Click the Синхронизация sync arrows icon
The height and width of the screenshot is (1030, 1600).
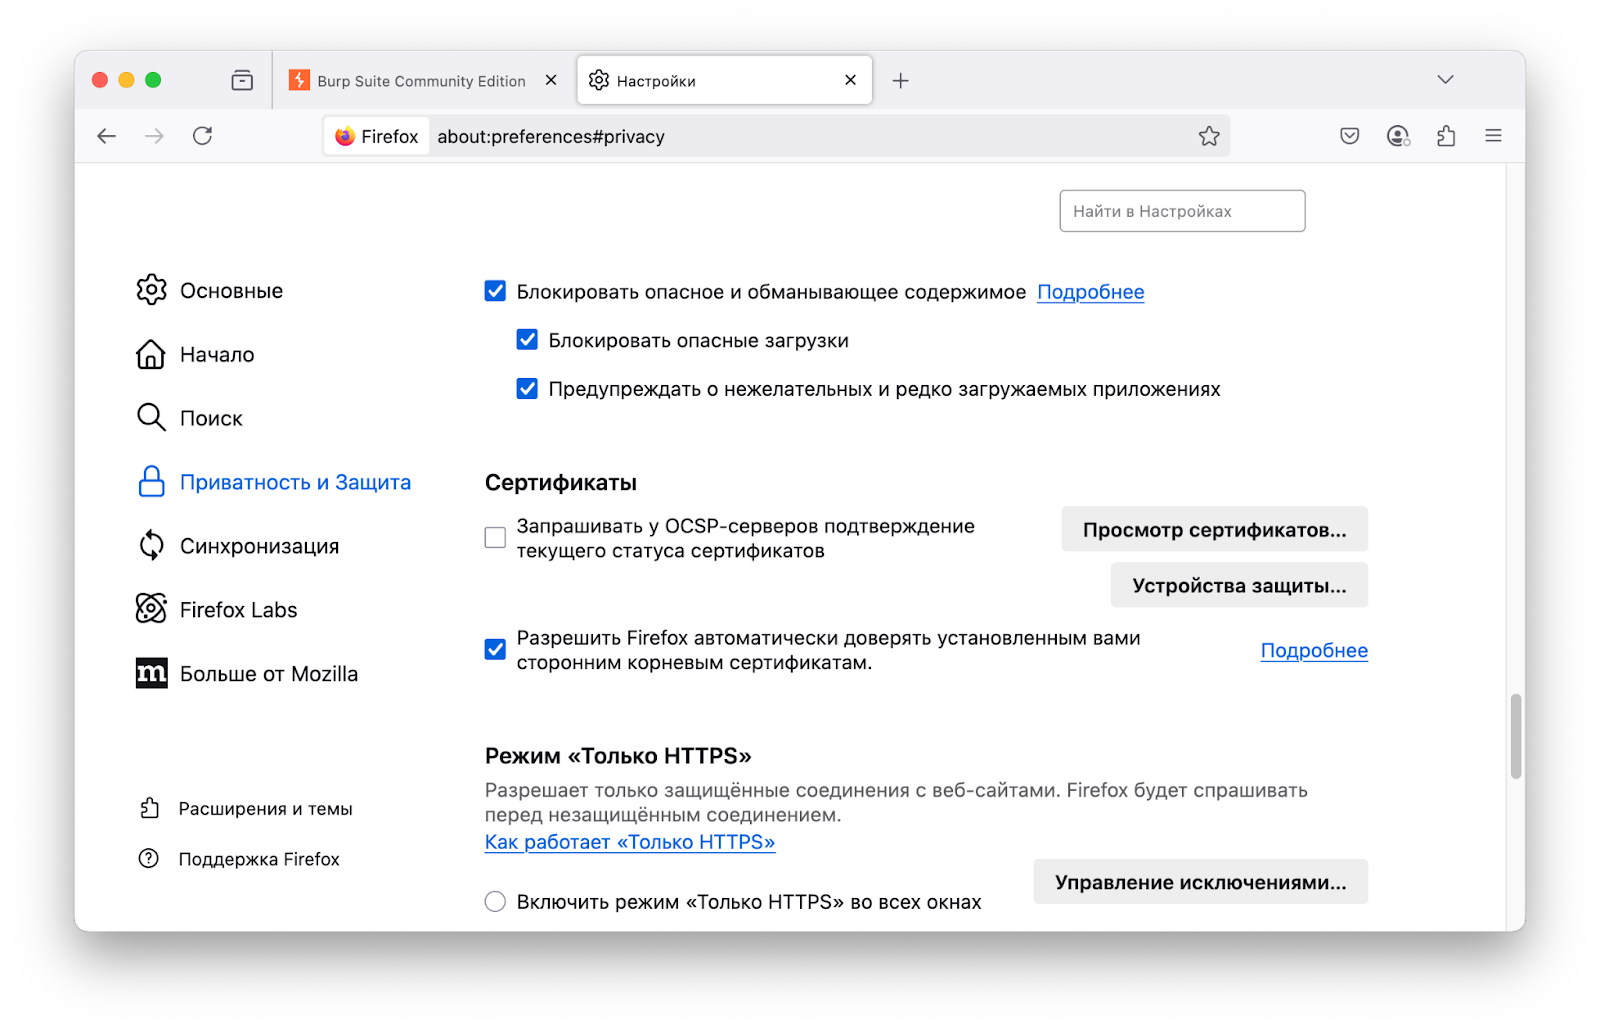(x=151, y=545)
